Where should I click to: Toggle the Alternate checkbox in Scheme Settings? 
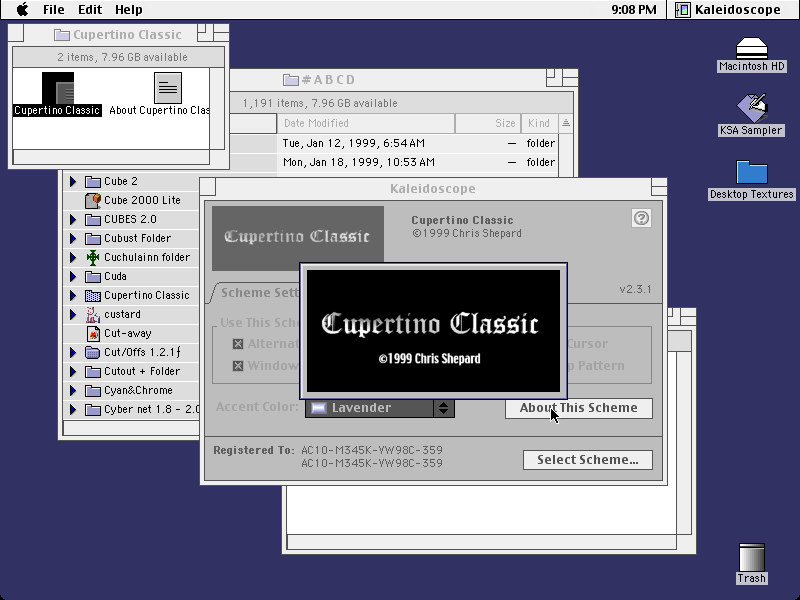(238, 344)
